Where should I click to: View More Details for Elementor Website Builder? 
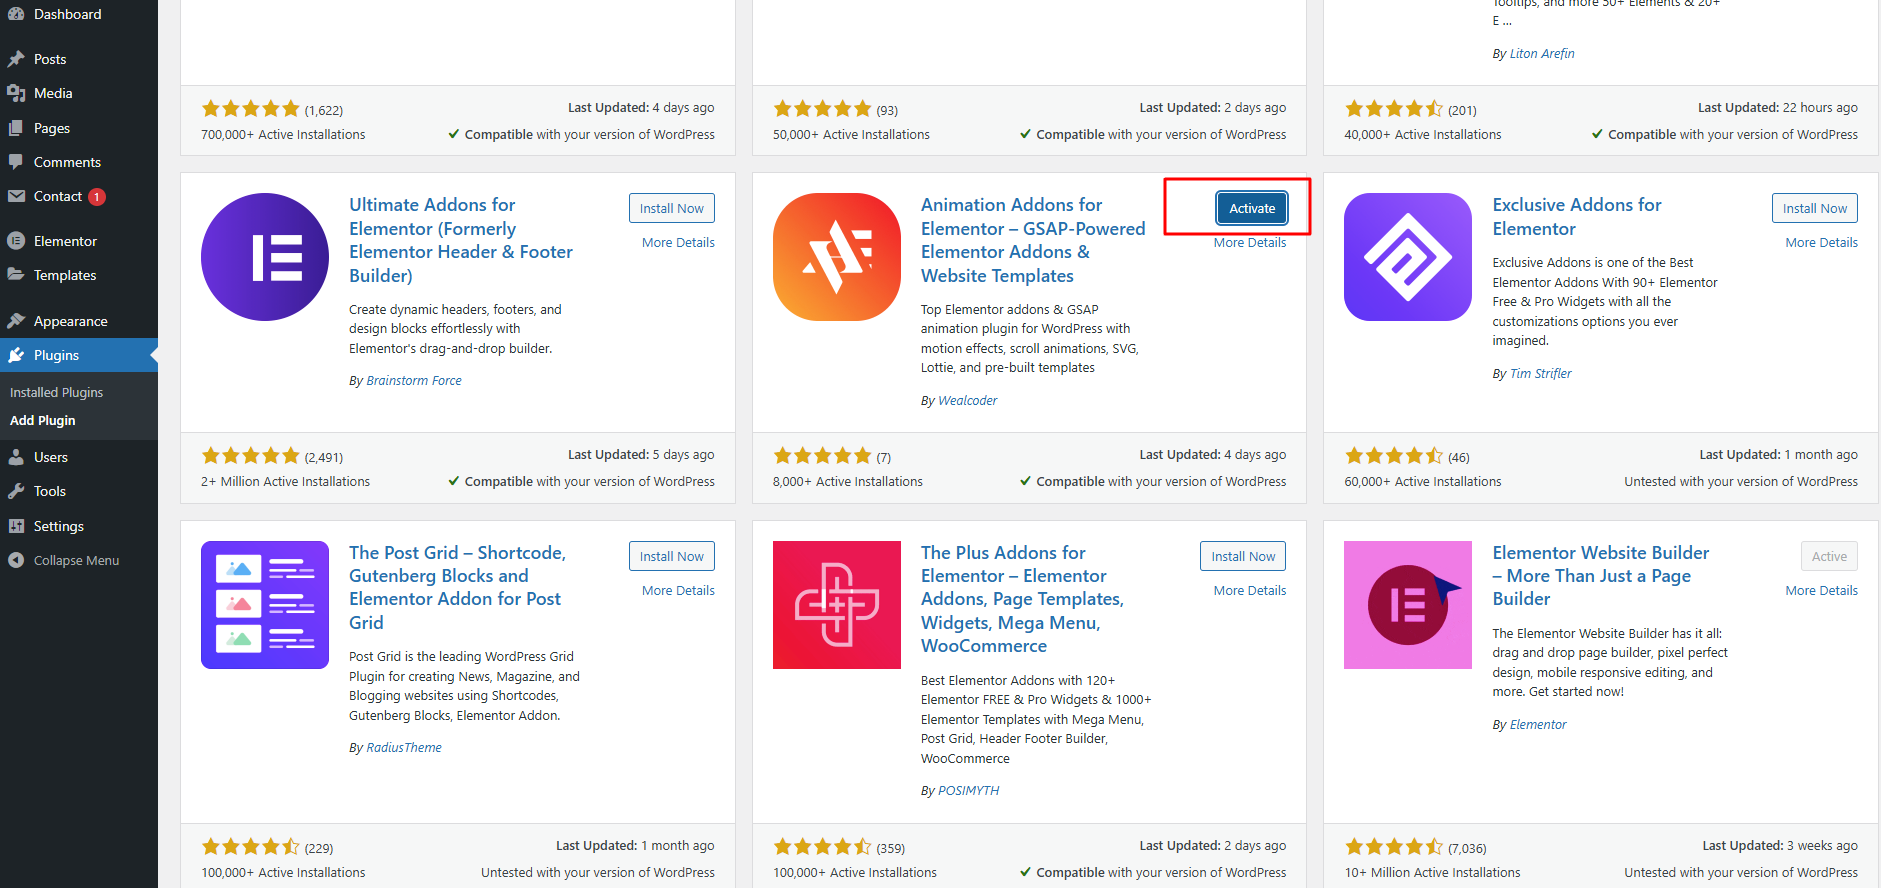pyautogui.click(x=1821, y=590)
